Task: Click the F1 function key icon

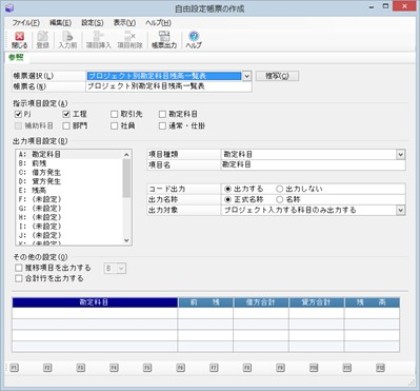Action: 14,367
